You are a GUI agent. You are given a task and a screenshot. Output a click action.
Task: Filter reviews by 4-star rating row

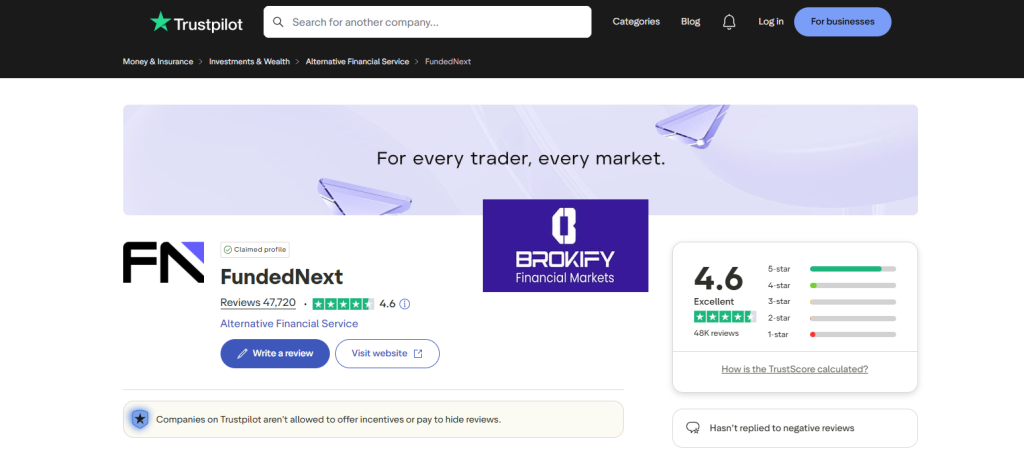point(831,285)
